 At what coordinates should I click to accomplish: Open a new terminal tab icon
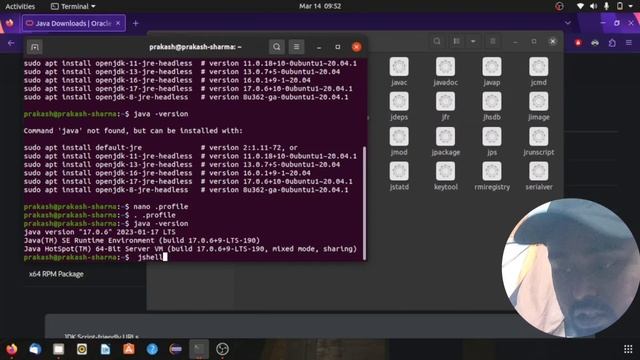[35, 47]
